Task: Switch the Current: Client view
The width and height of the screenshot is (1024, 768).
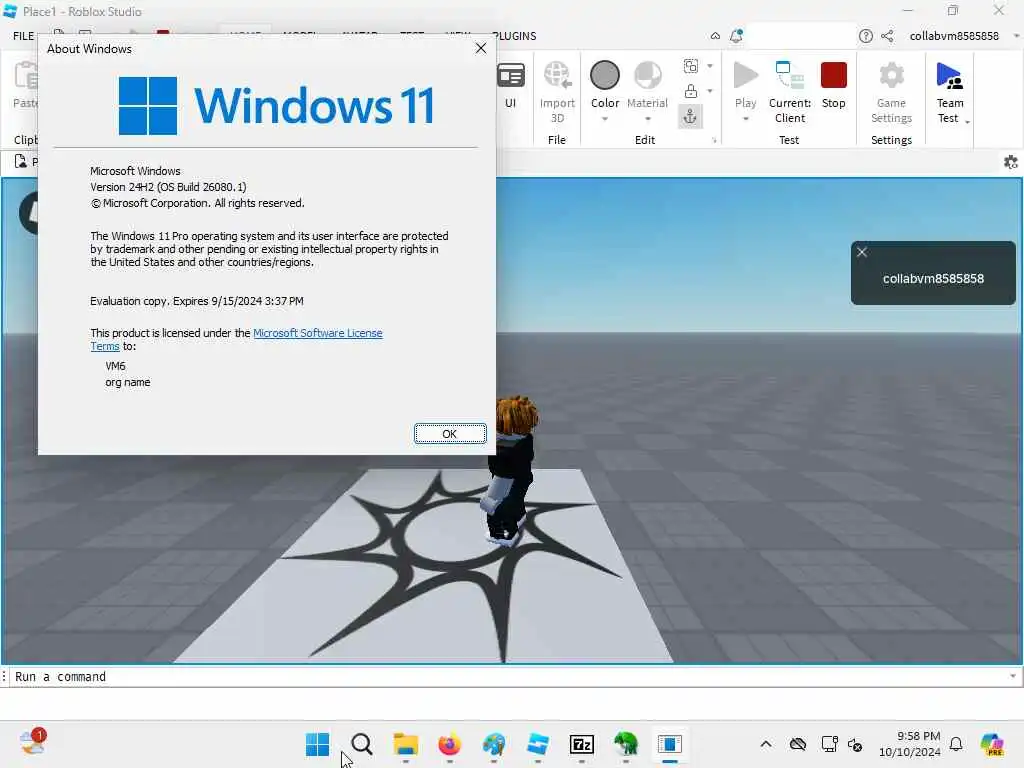Action: (x=790, y=91)
